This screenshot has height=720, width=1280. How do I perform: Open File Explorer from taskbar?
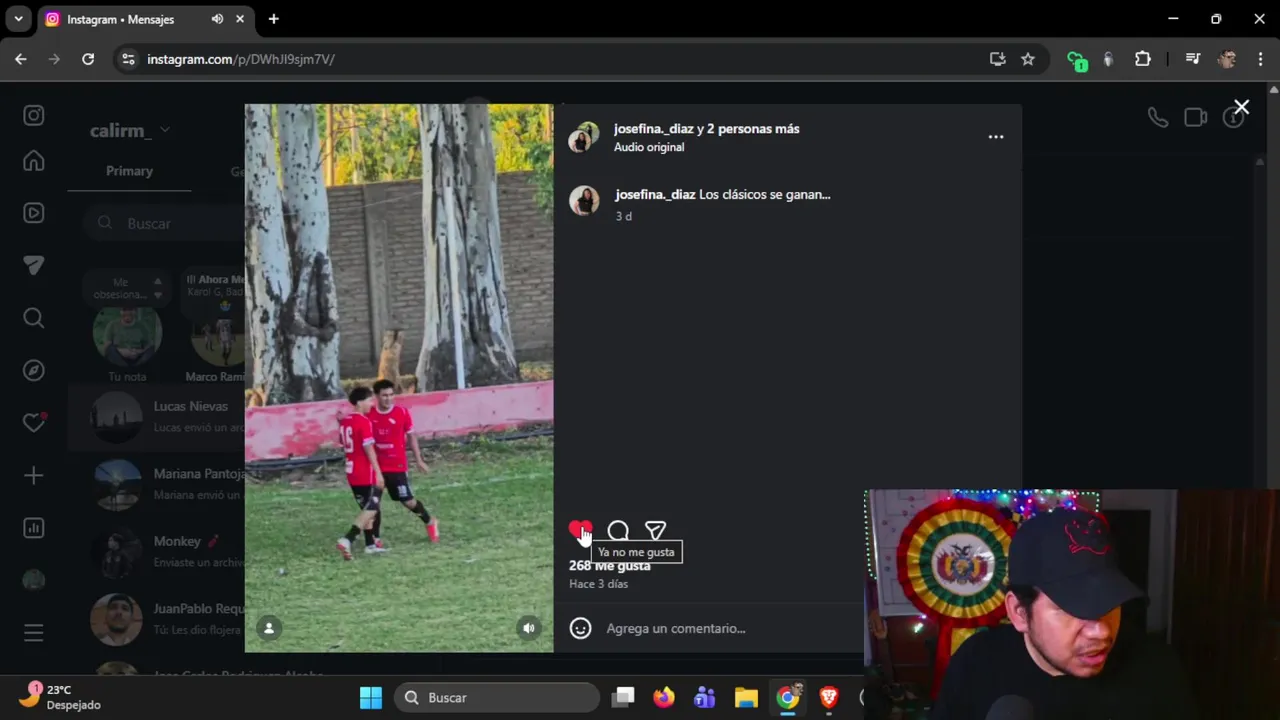[x=746, y=697]
